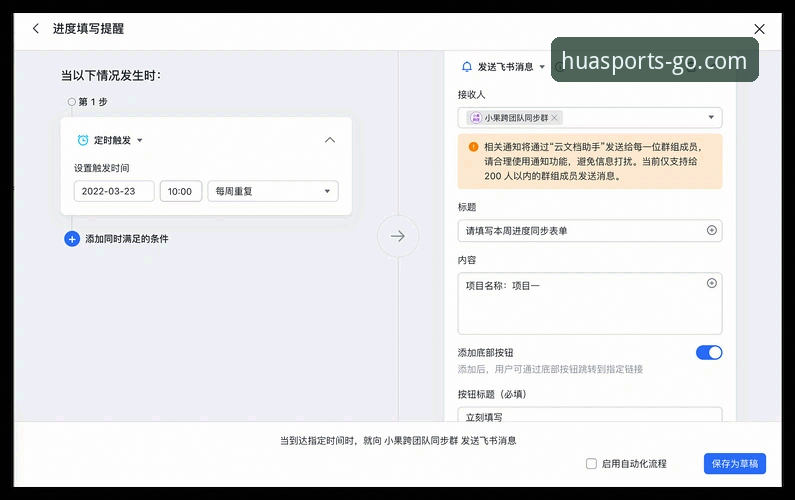Open the 每周重复 repeat dropdown
Image resolution: width=795 pixels, height=500 pixels.
tap(273, 191)
